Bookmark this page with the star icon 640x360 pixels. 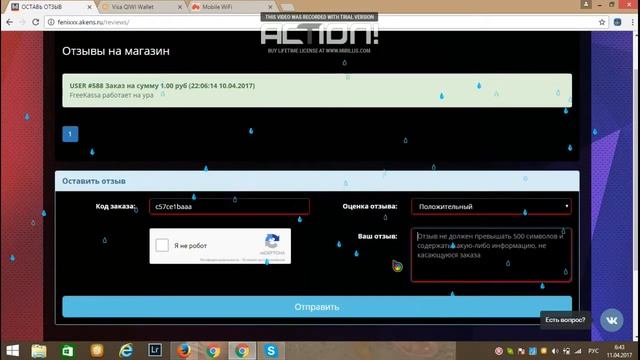tap(602, 22)
